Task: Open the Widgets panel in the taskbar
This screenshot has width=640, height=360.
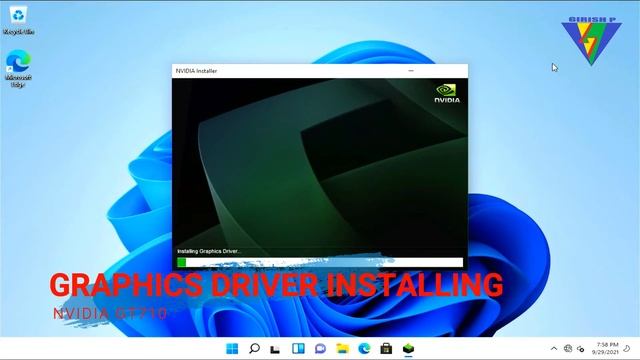Action: (298, 349)
